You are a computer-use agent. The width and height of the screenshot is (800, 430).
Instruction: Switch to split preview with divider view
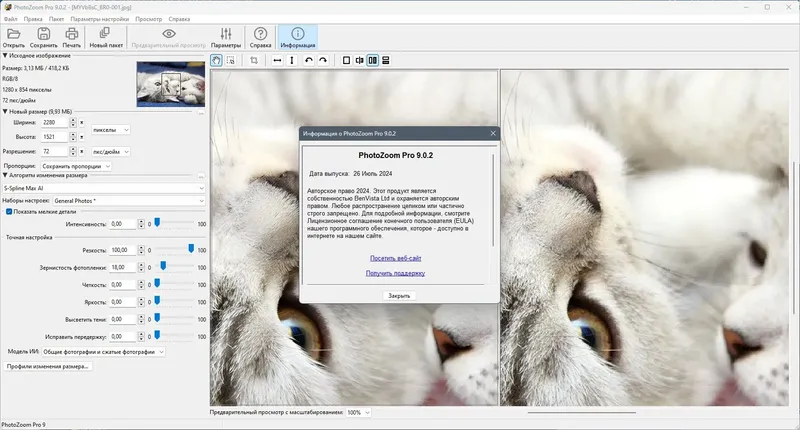point(359,60)
